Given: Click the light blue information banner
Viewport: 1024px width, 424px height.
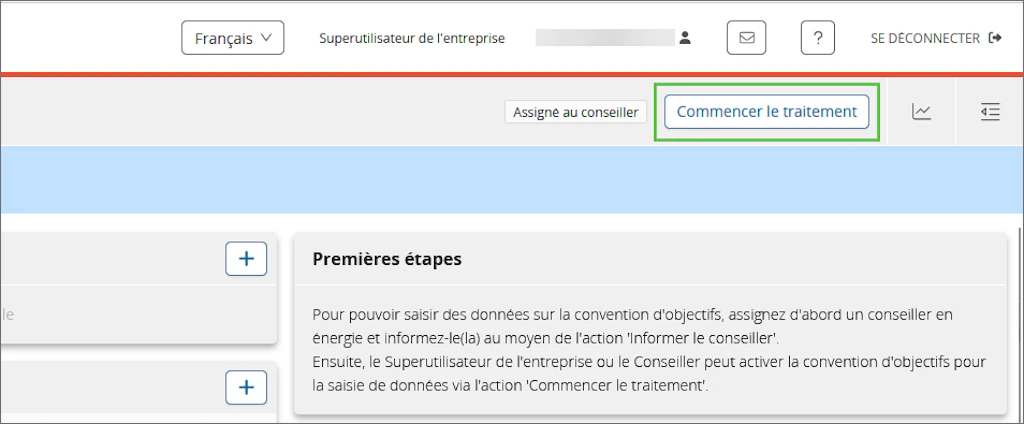Looking at the screenshot, I should click(511, 180).
